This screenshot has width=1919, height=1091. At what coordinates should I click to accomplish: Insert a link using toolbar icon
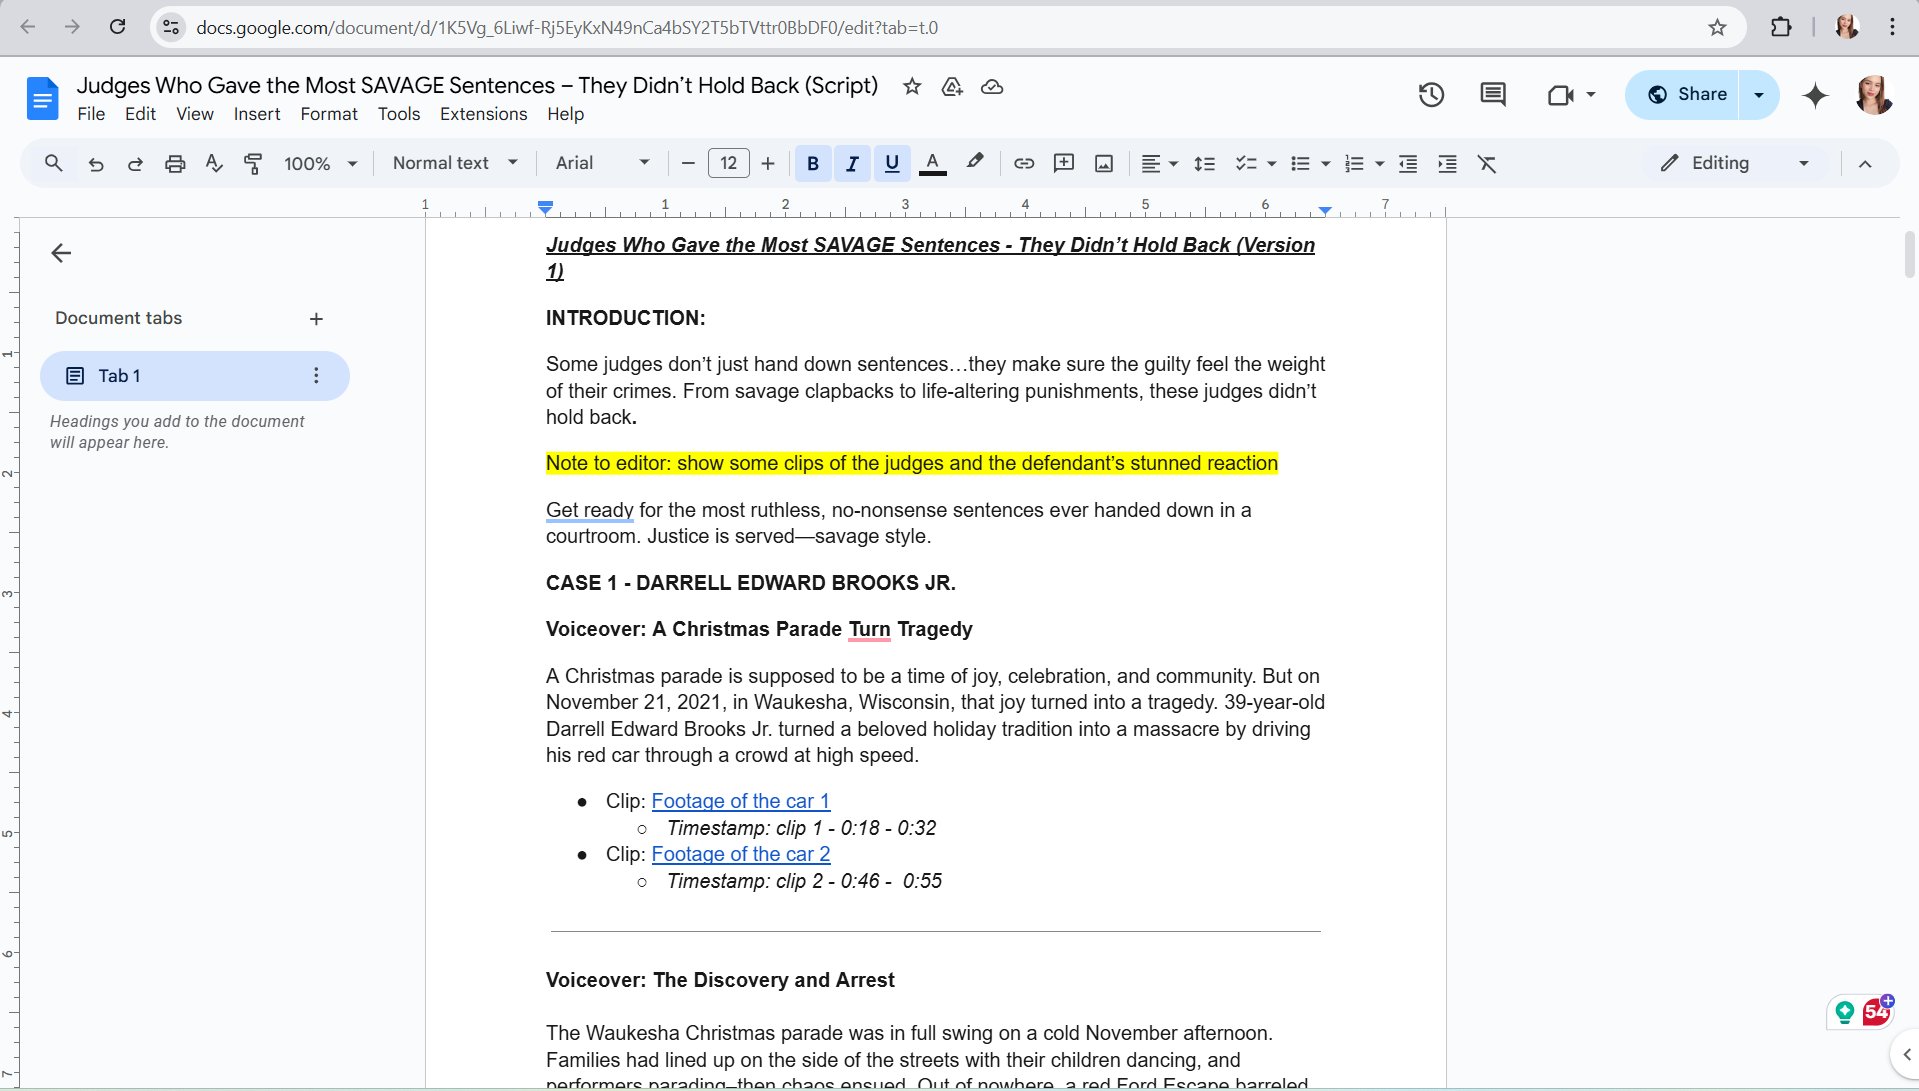1023,163
